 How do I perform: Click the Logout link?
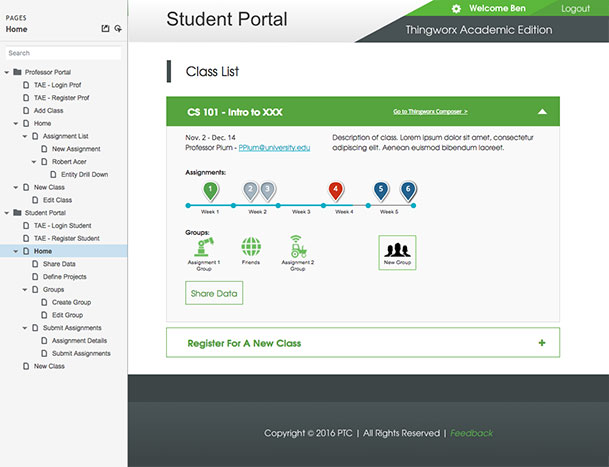pyautogui.click(x=575, y=8)
